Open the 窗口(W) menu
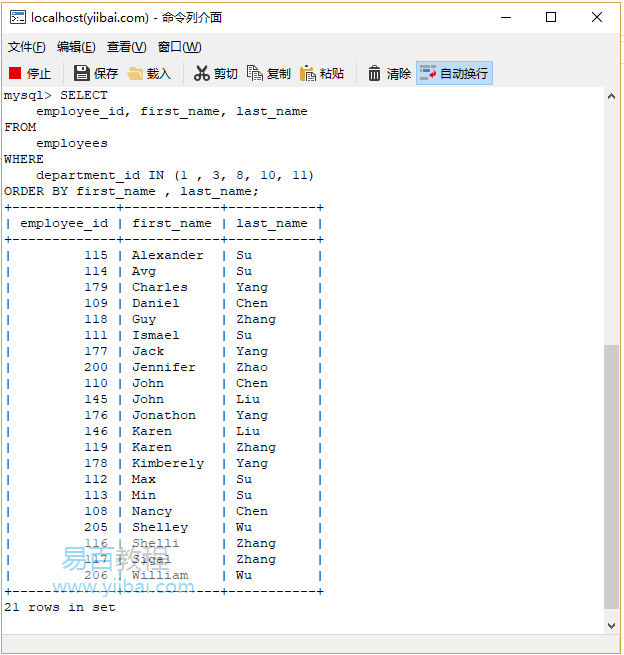 [x=179, y=47]
